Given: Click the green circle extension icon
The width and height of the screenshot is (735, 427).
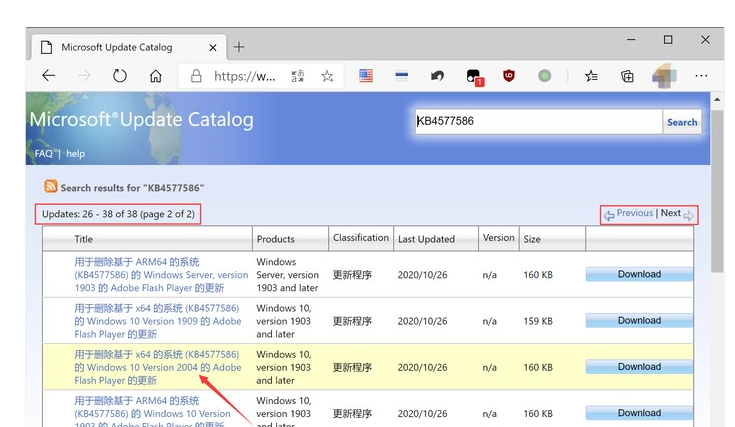Looking at the screenshot, I should 544,75.
